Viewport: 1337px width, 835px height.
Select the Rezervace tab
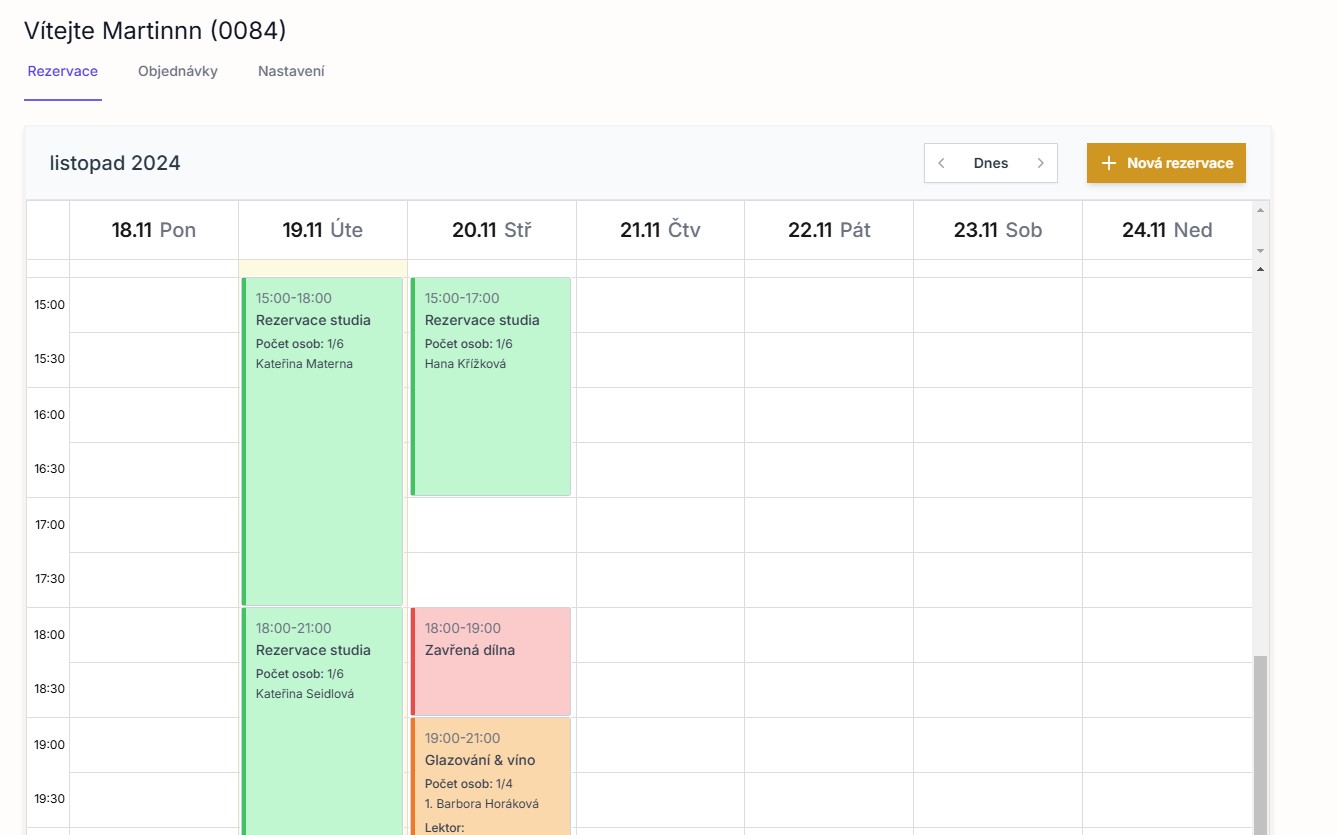tap(63, 71)
